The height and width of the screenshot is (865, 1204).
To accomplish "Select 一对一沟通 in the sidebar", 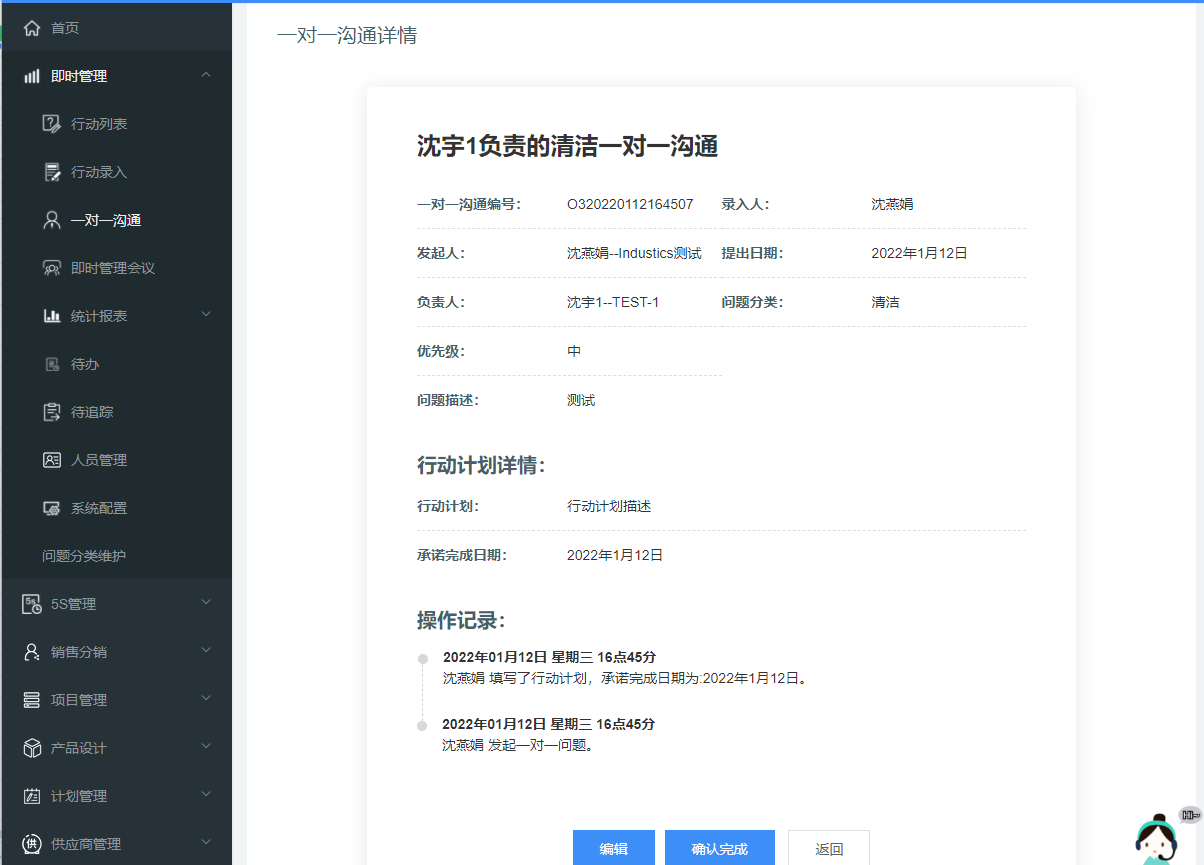I will (x=105, y=220).
